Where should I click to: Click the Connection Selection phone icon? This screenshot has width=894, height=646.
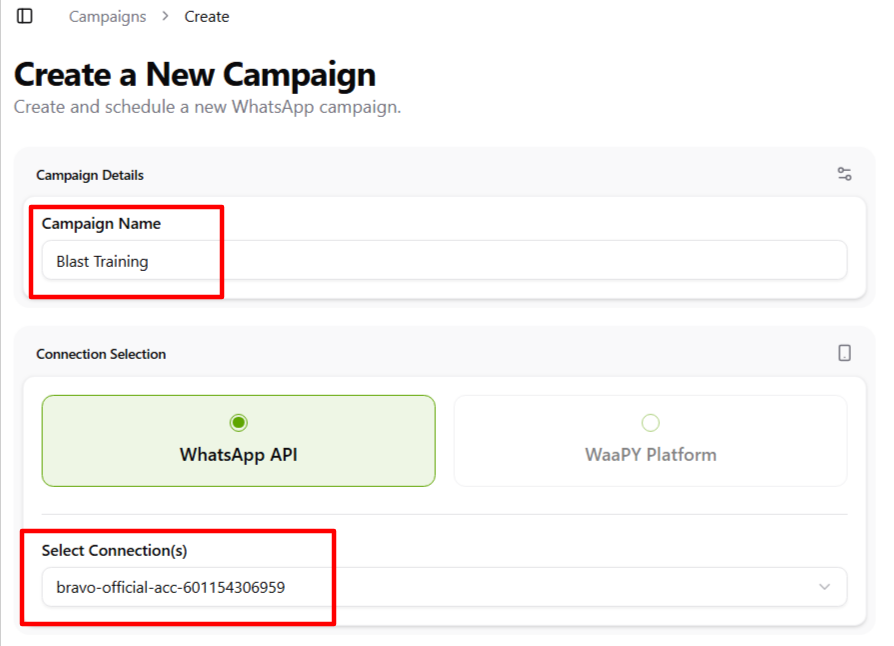click(845, 353)
